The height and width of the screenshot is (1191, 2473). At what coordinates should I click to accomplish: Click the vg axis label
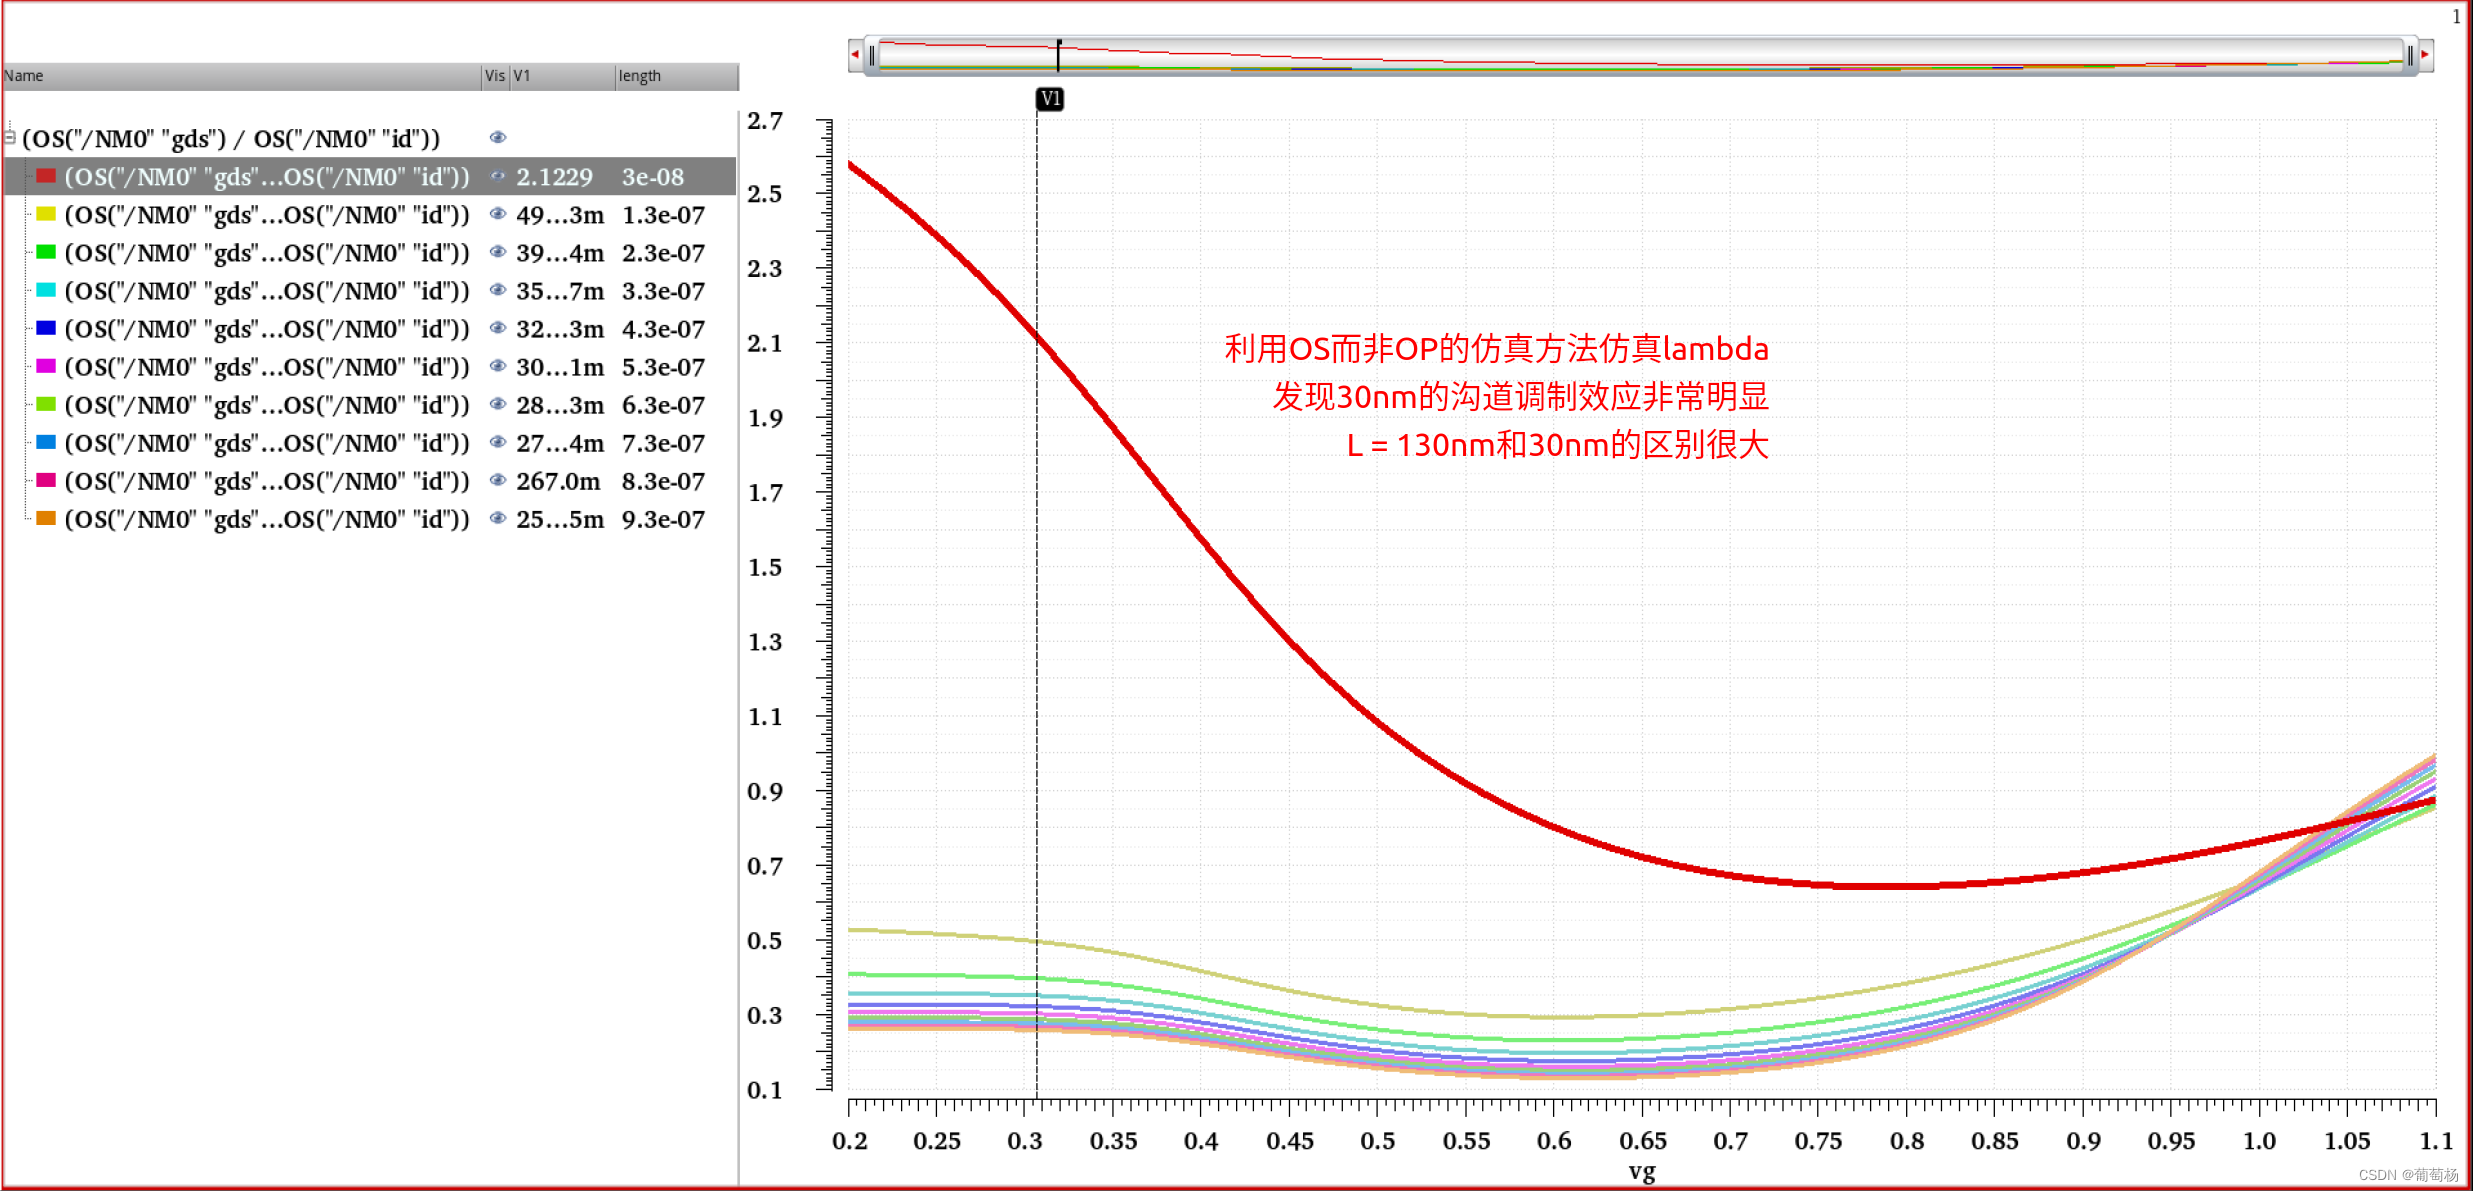[x=1641, y=1170]
